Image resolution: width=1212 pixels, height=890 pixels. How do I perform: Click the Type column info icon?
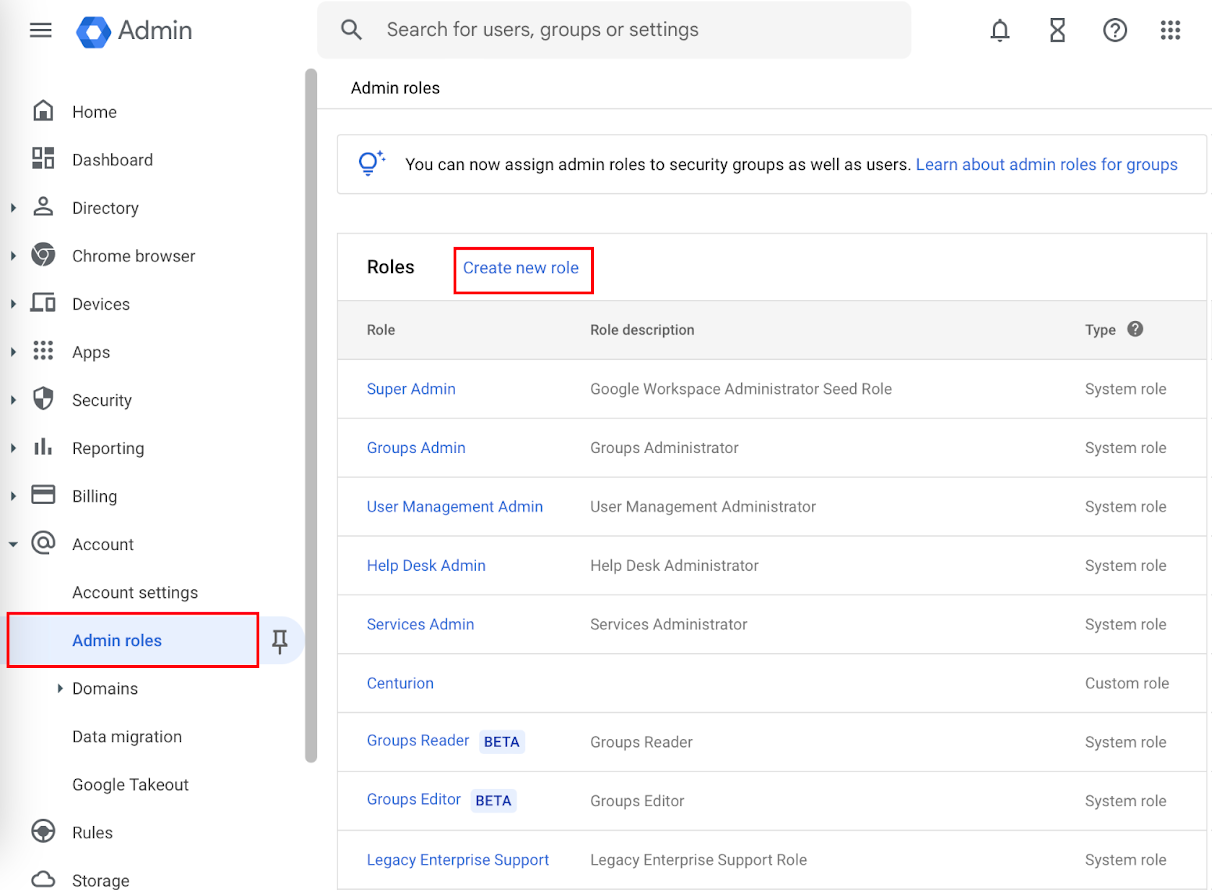[x=1135, y=329]
